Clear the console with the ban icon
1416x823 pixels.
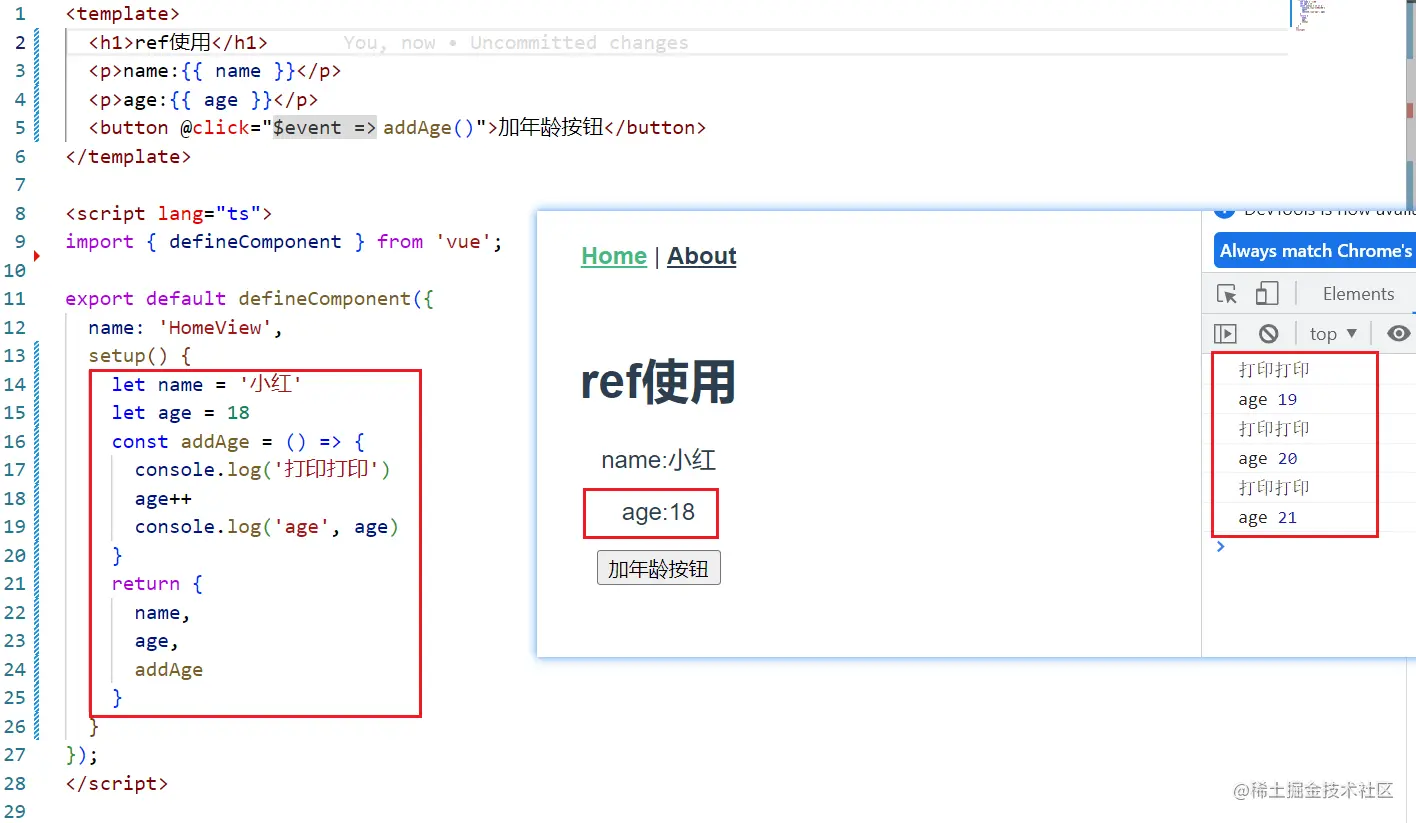[x=1268, y=334]
